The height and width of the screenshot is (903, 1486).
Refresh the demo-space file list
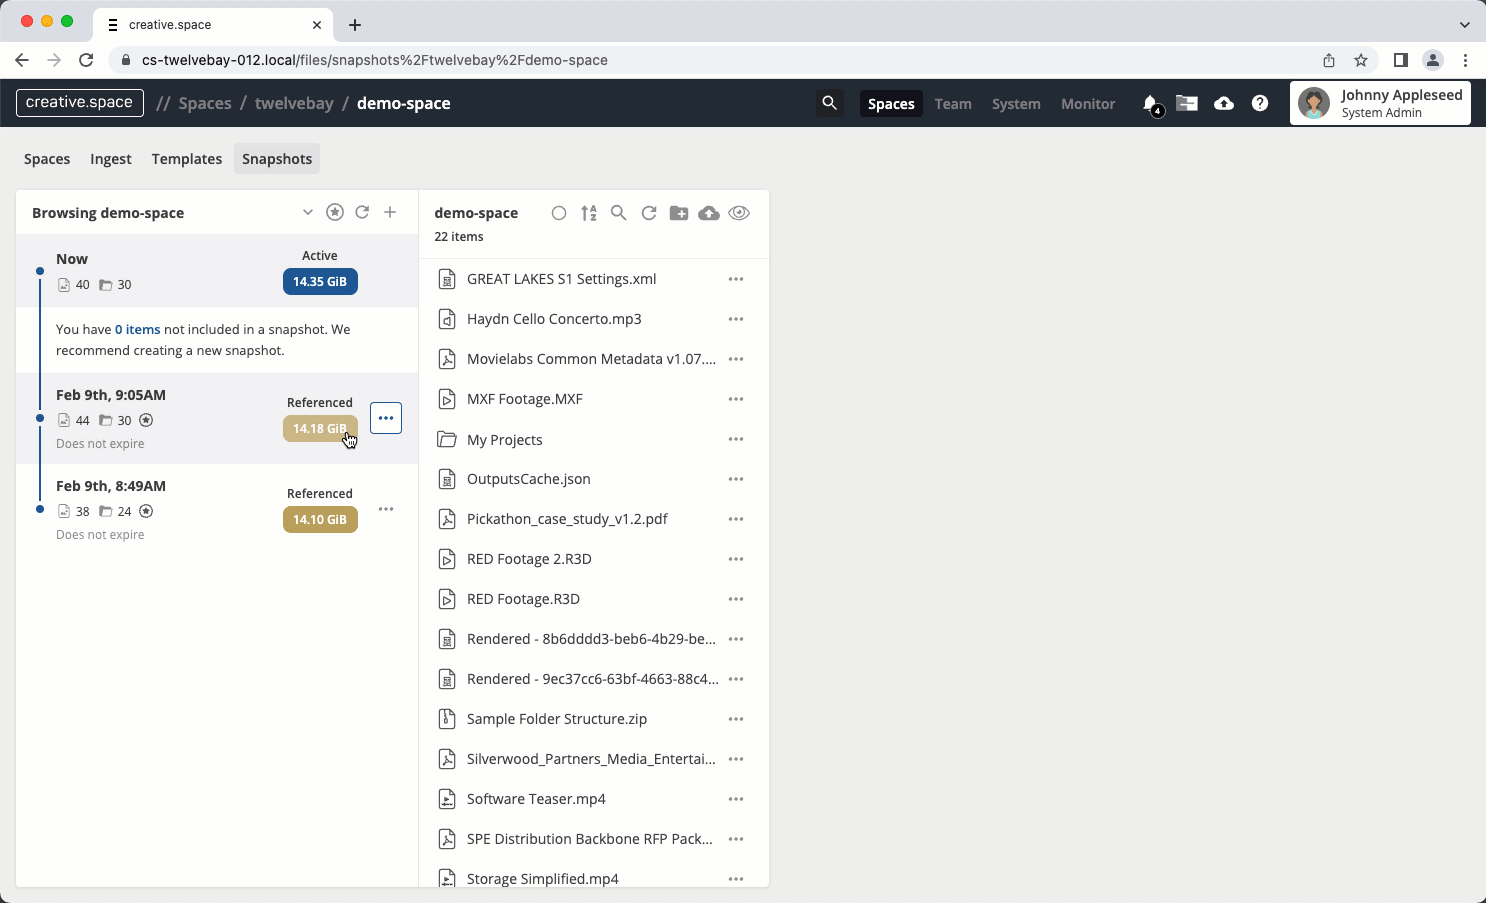[649, 213]
